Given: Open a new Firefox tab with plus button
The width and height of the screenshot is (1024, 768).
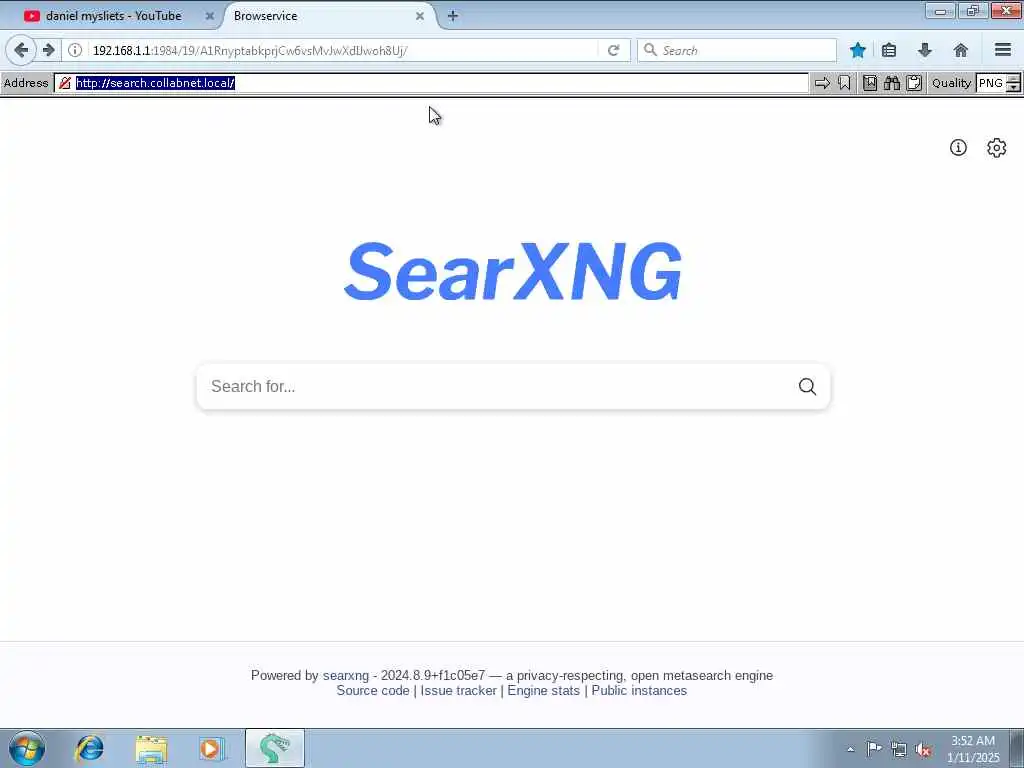Looking at the screenshot, I should 453,16.
